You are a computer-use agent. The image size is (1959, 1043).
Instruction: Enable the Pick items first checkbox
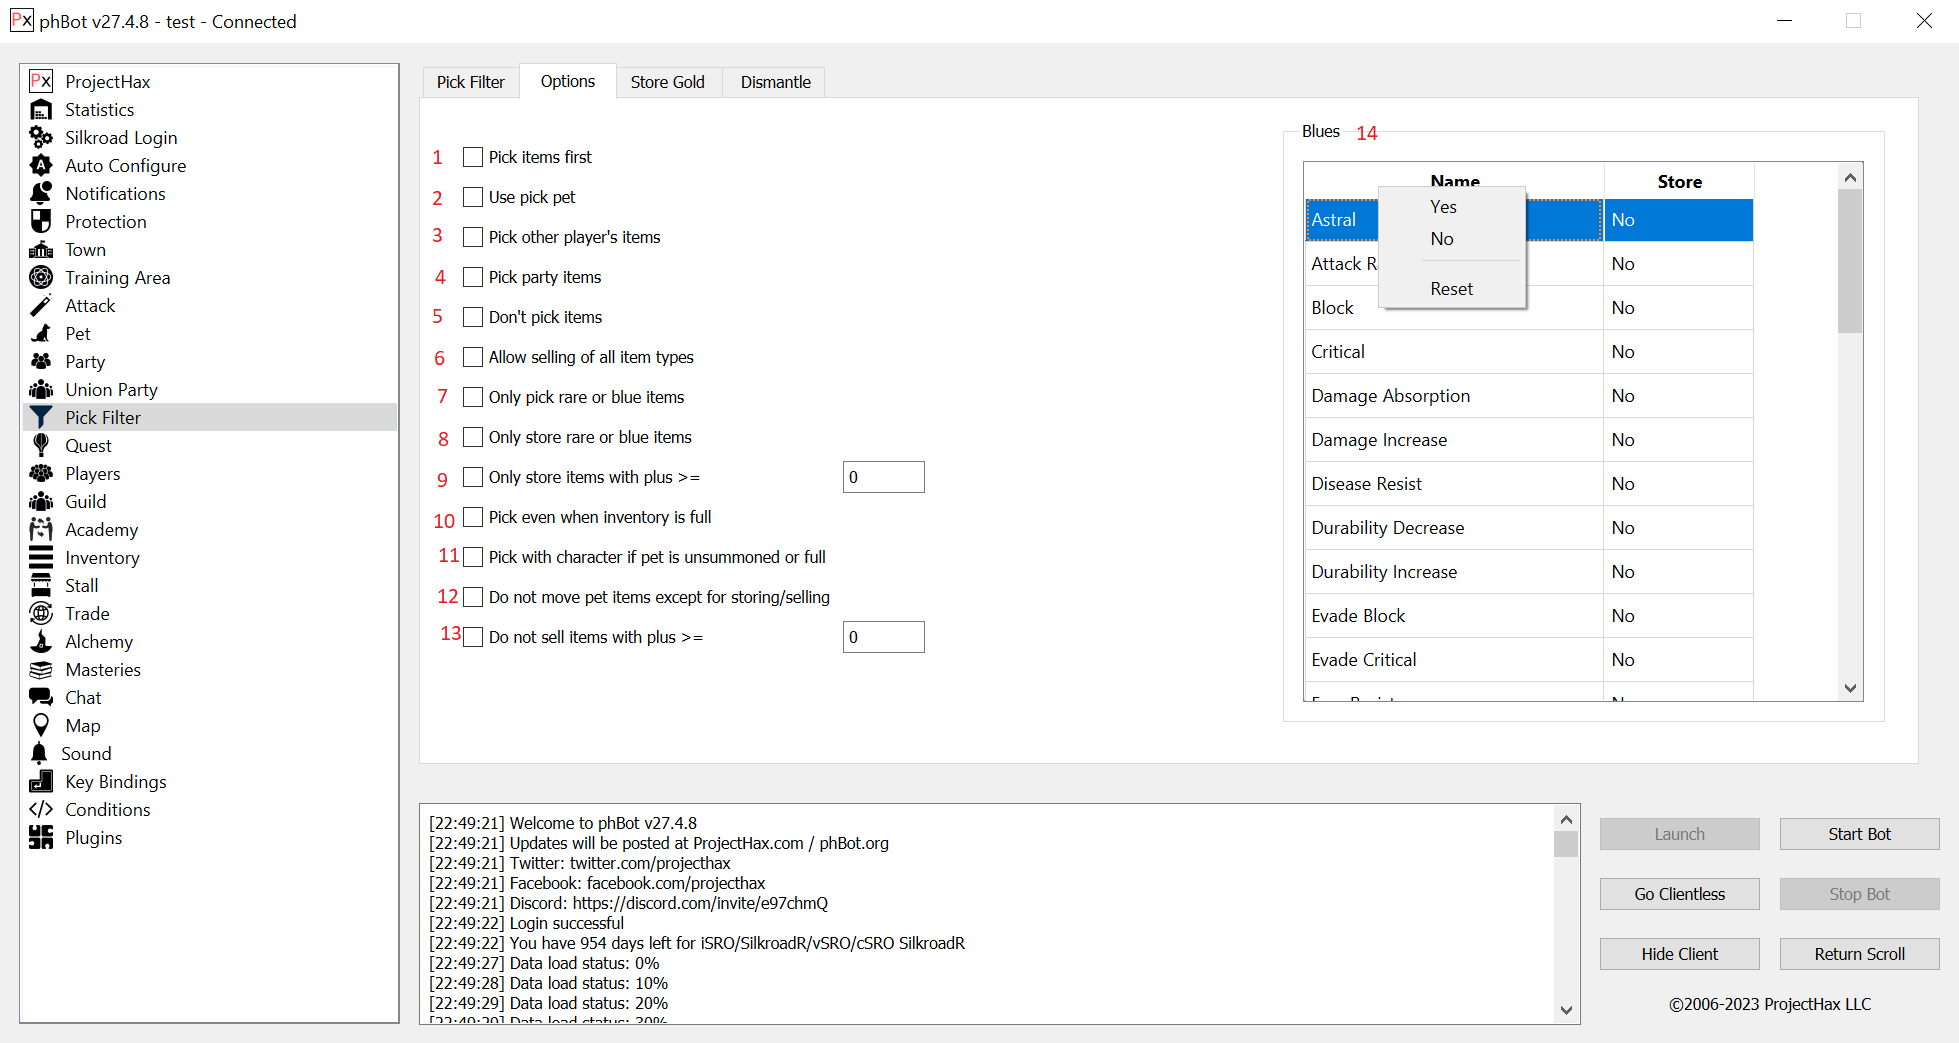click(473, 157)
